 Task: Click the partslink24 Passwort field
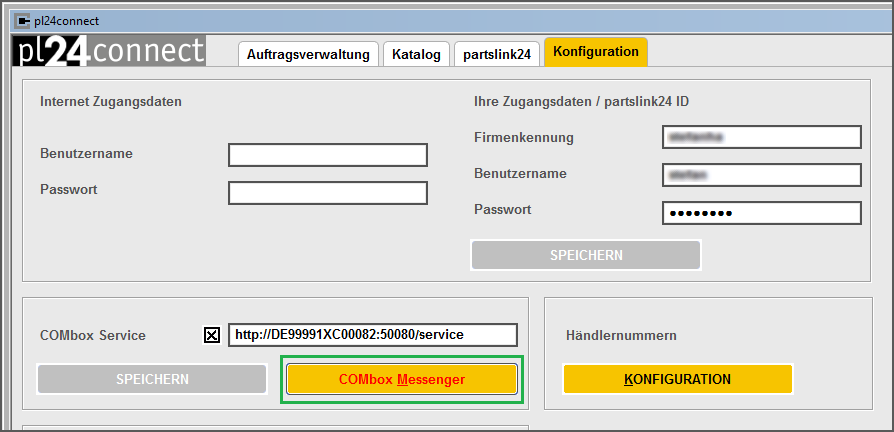[x=762, y=213]
